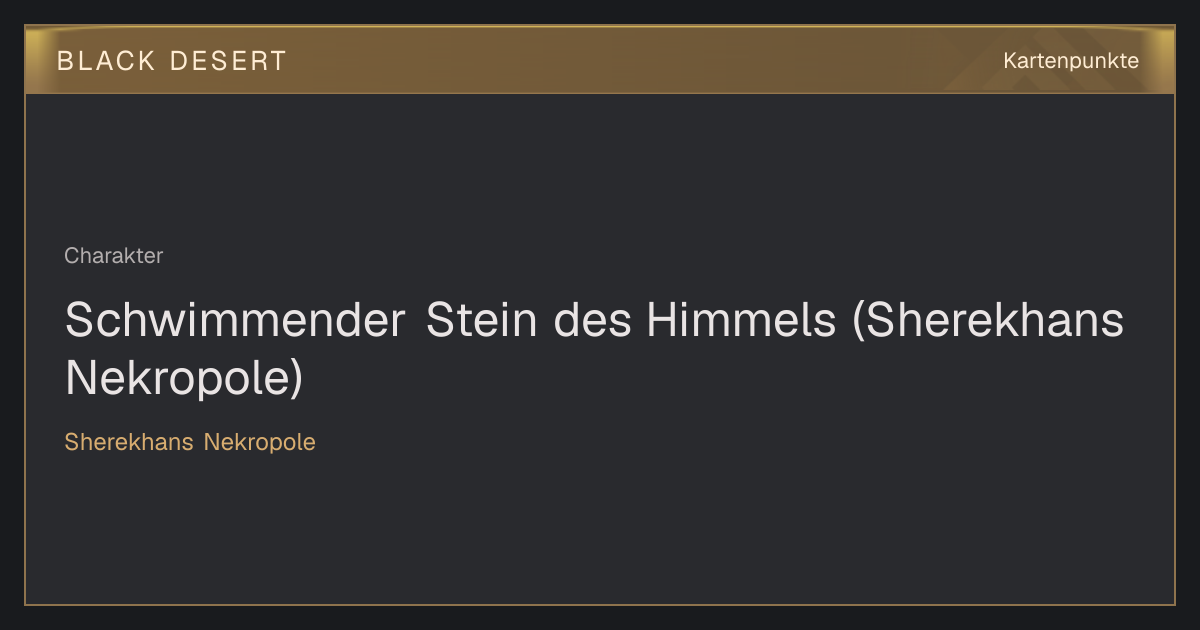Click the word DESERT in the logo

(x=228, y=61)
